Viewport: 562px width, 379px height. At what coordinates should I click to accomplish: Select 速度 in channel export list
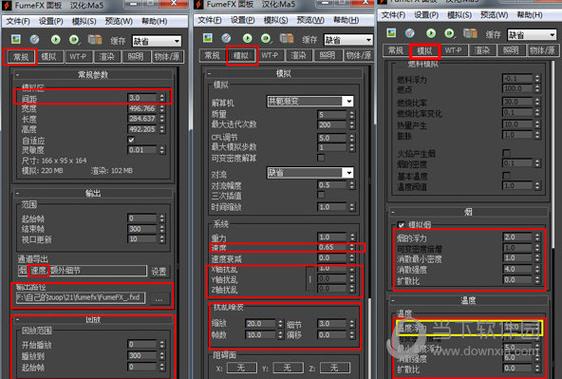click(38, 270)
